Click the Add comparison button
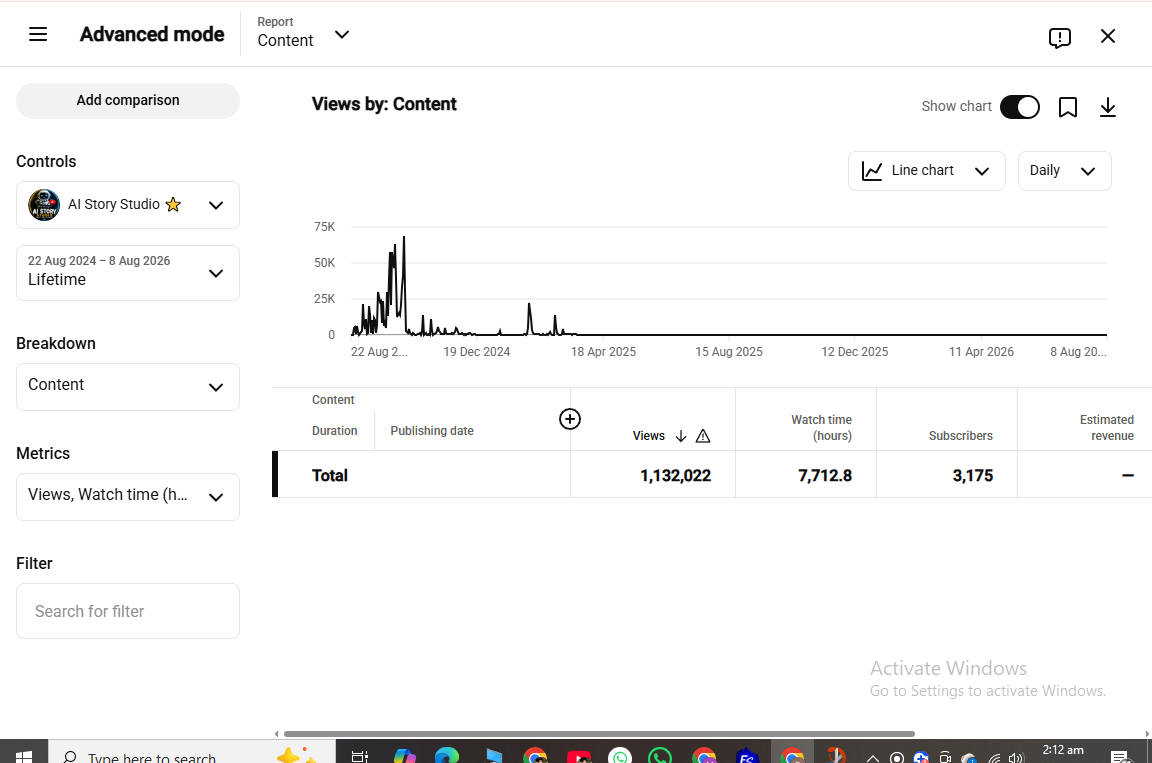Viewport: 1152px width, 763px height. pos(128,101)
